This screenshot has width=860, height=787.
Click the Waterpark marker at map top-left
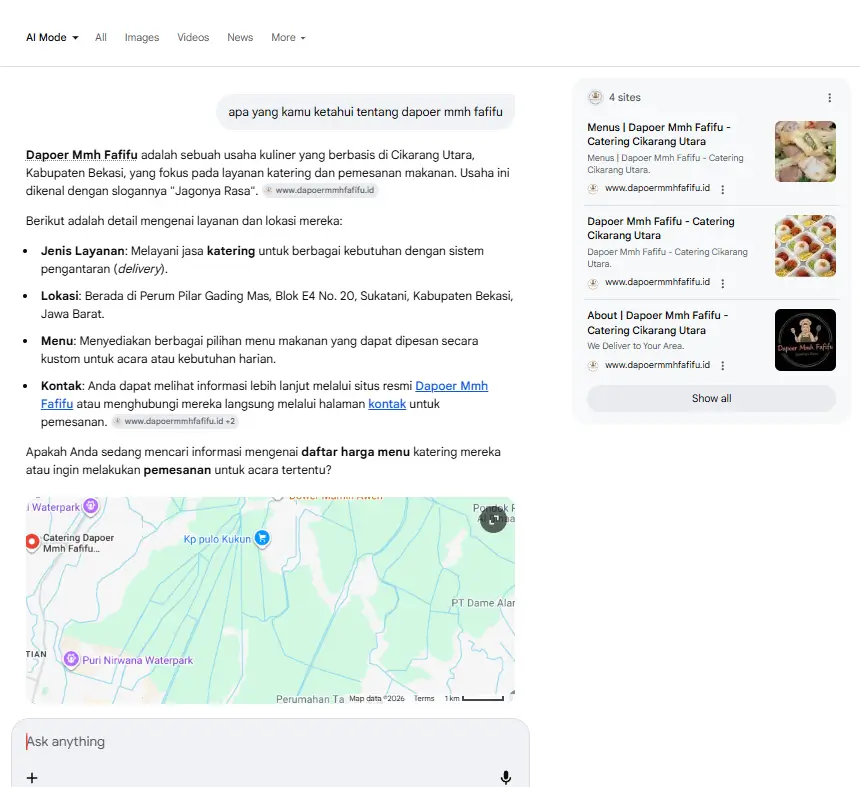(x=91, y=506)
